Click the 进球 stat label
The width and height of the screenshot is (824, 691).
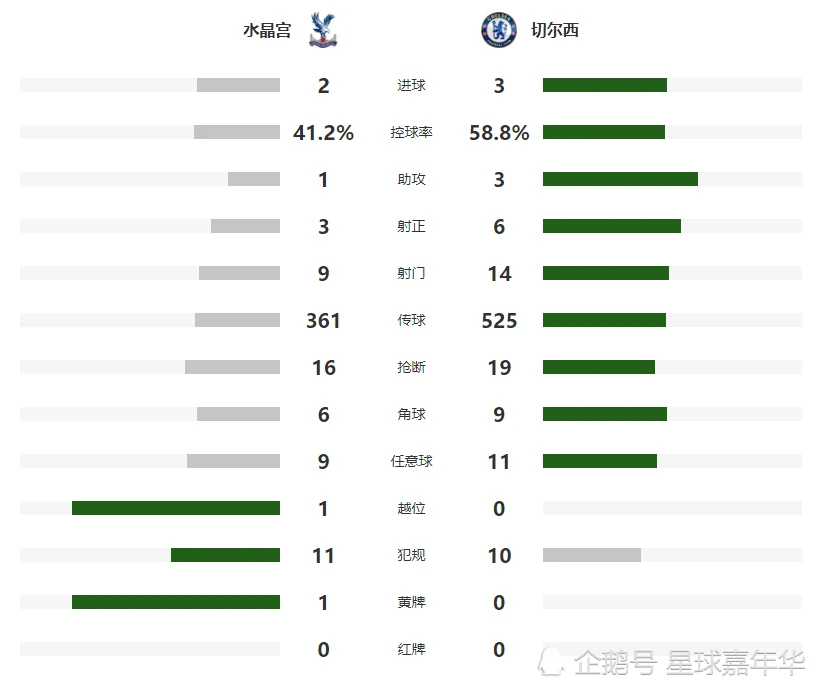point(411,85)
